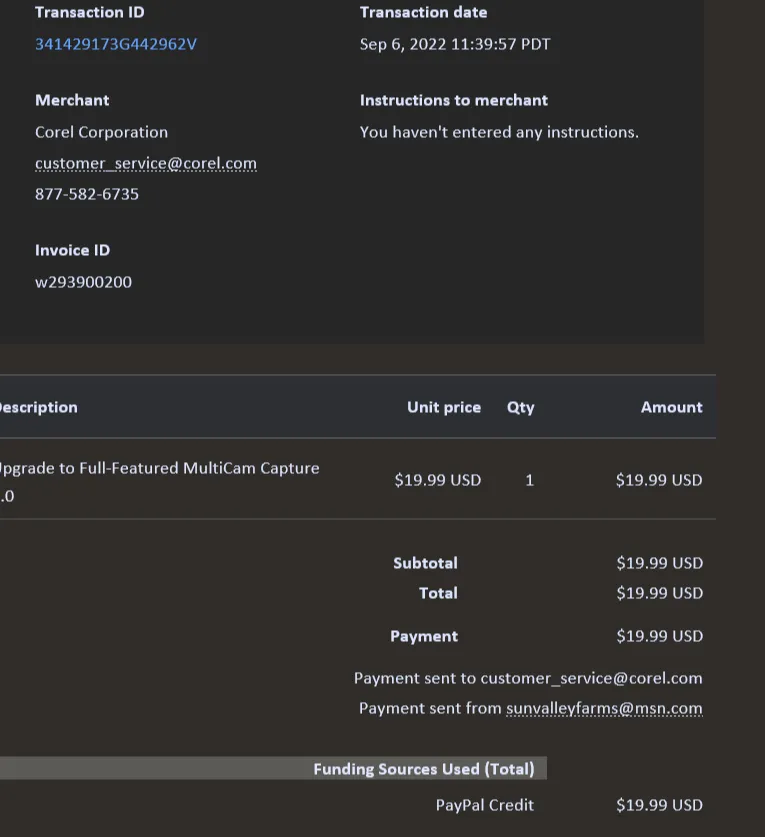
Task: Select Payment sent to customer_service@corel.com line
Action: tap(529, 678)
